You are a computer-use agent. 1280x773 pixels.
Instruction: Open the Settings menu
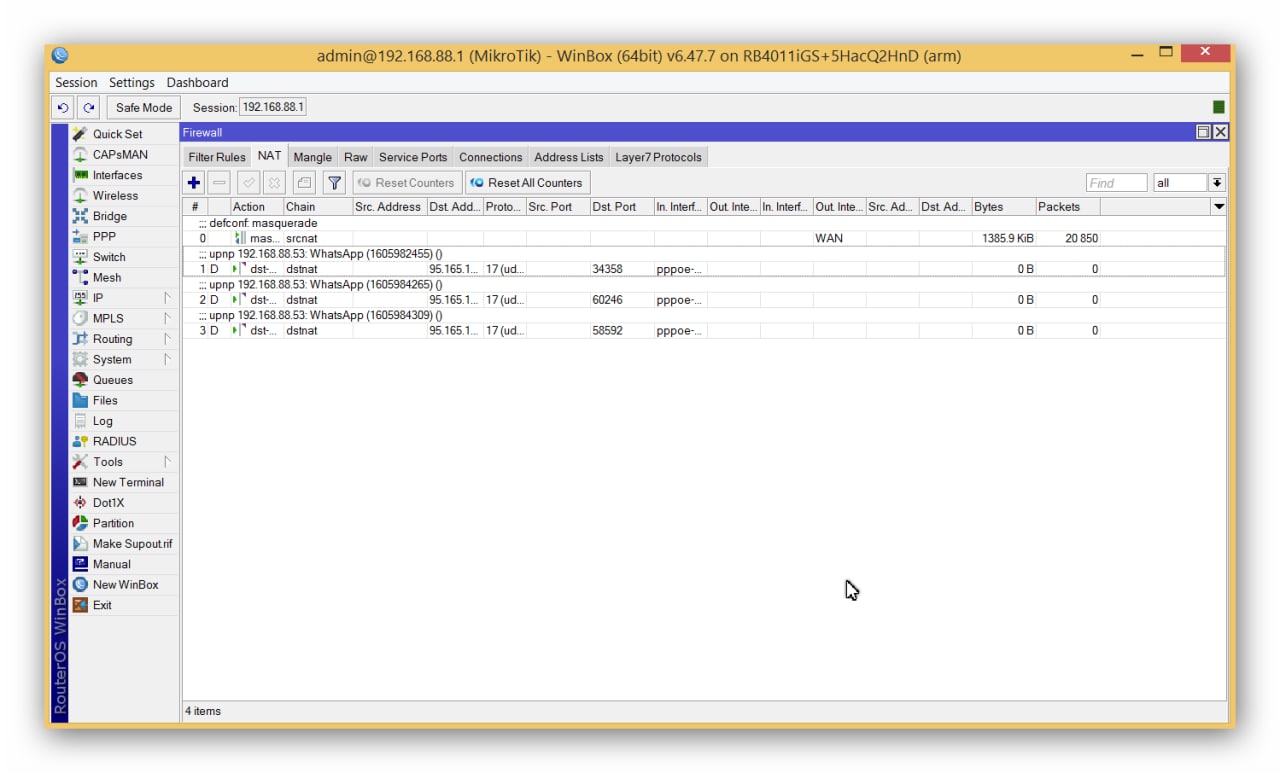pos(132,83)
